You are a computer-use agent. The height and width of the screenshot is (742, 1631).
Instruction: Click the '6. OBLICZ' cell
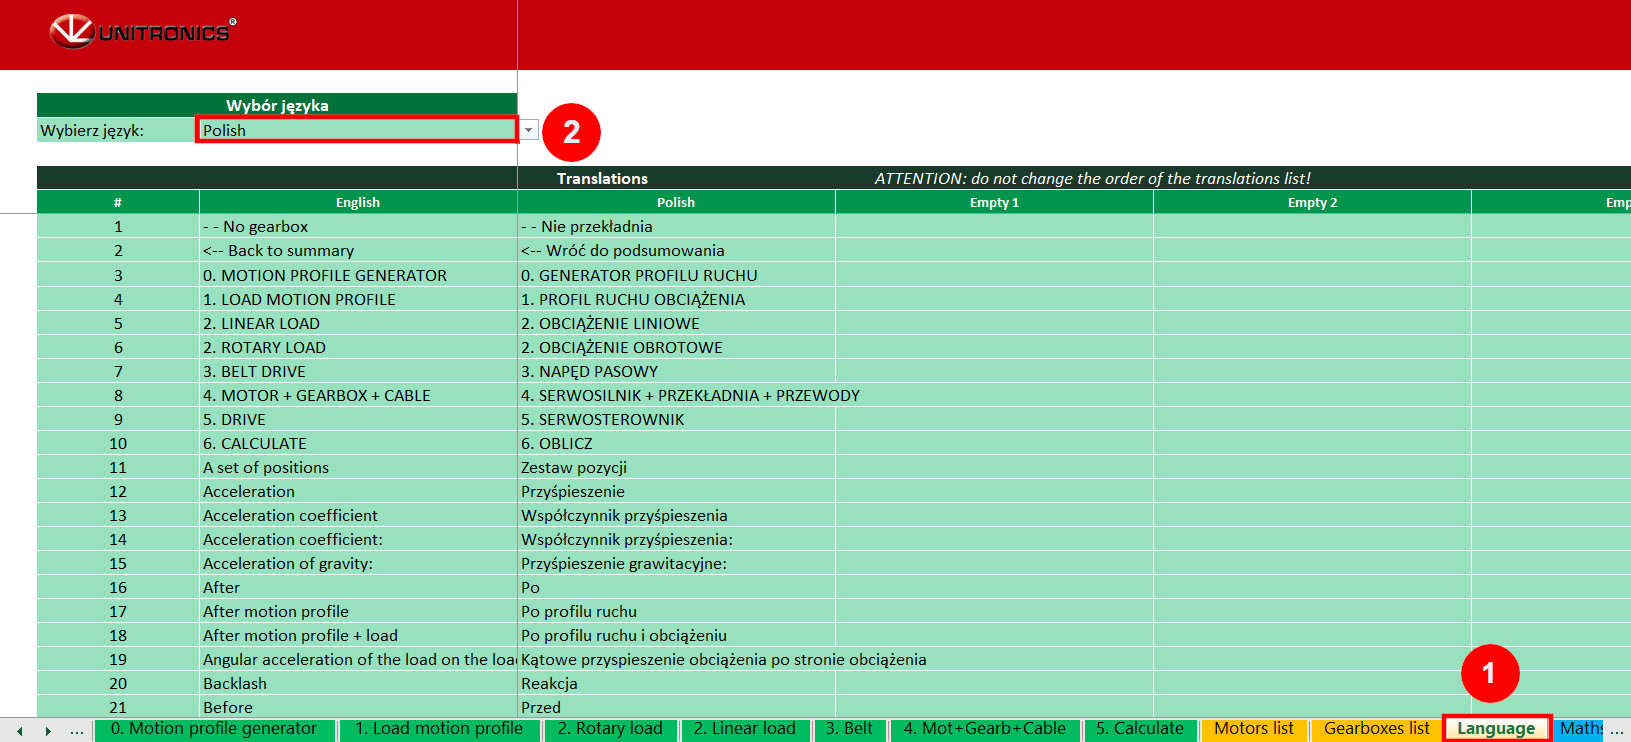click(676, 443)
